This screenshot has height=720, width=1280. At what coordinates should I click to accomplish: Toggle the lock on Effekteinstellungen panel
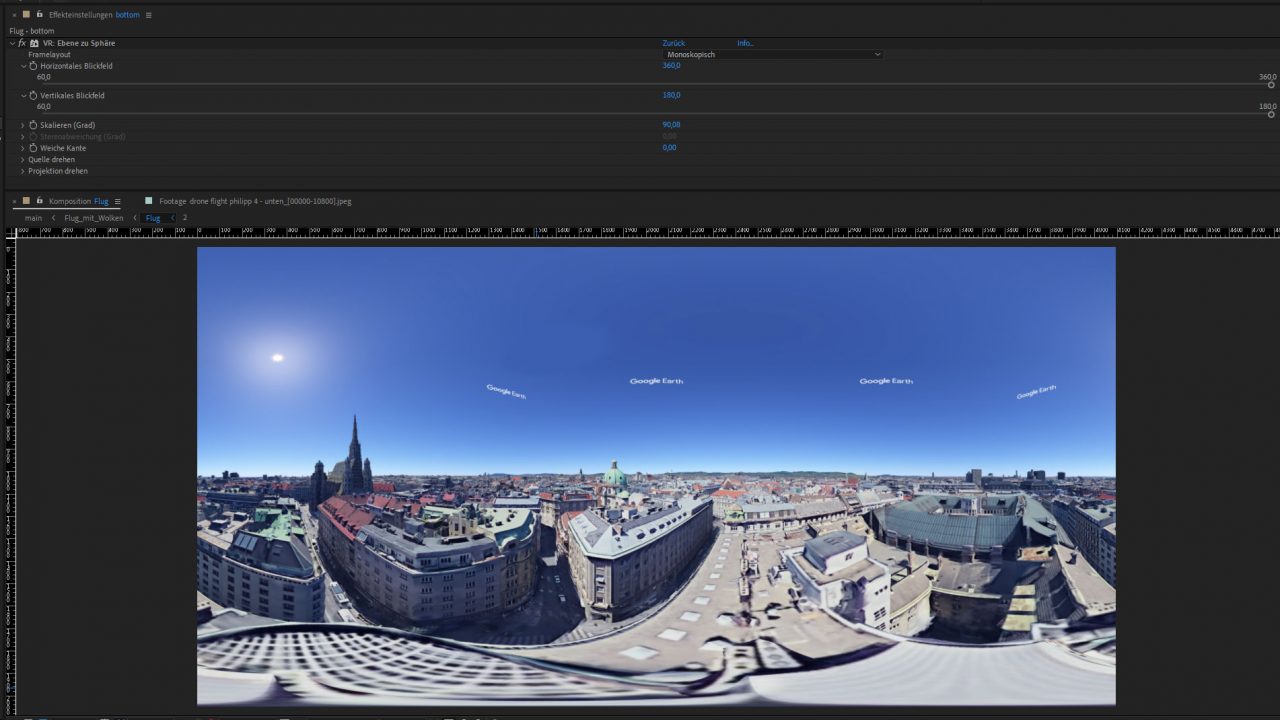(x=39, y=15)
